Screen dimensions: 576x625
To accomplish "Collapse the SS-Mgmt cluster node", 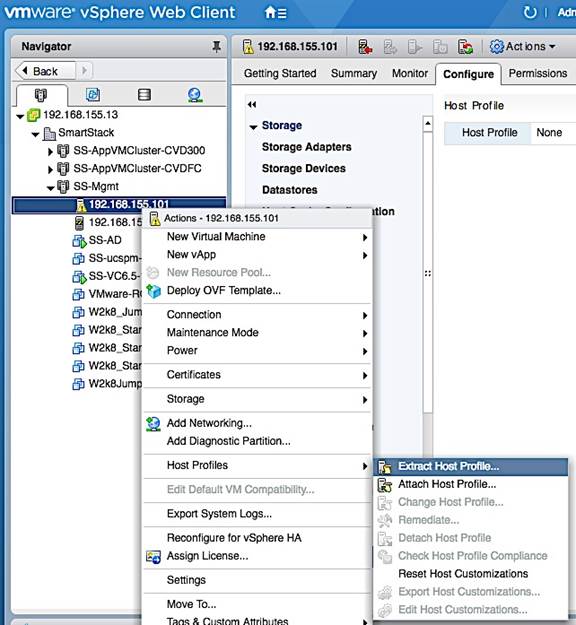I will (x=50, y=188).
